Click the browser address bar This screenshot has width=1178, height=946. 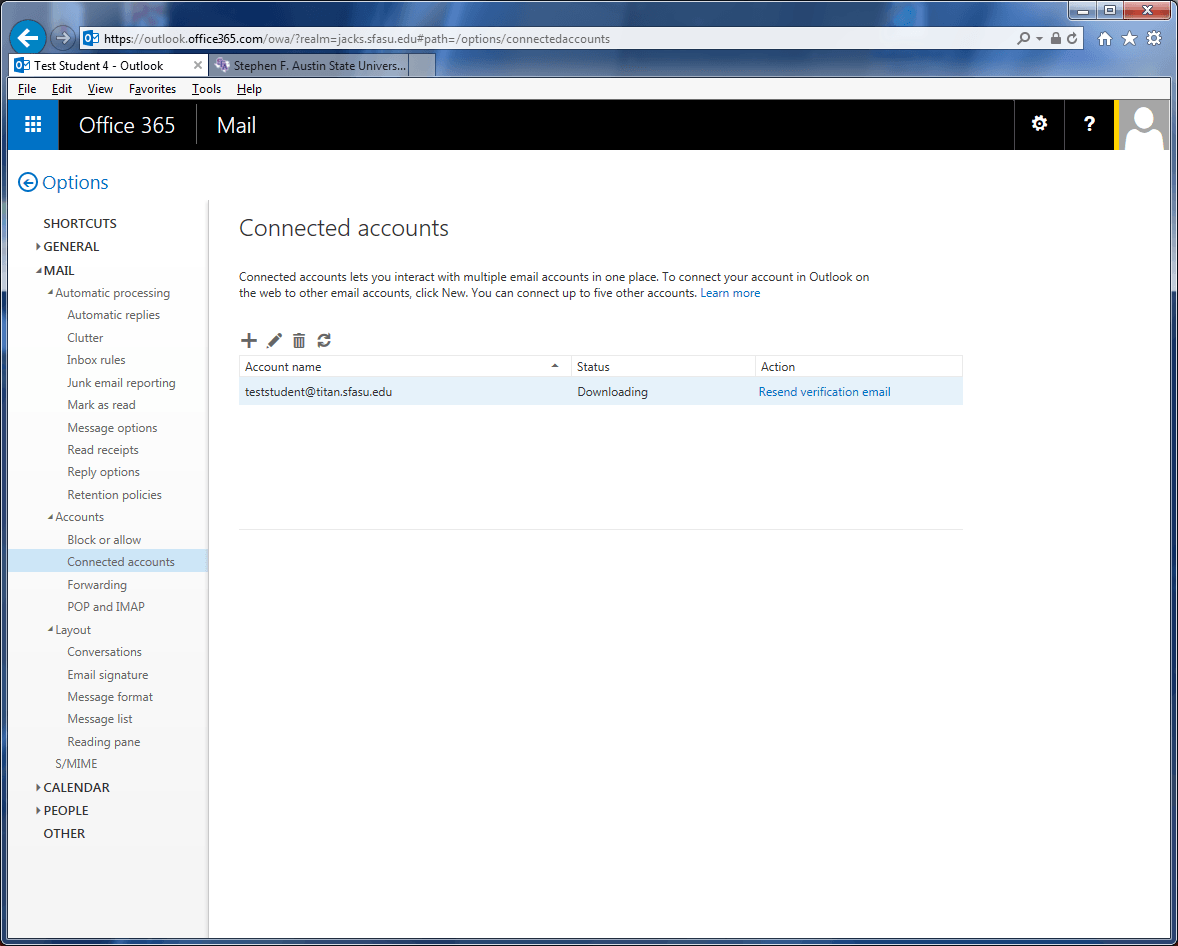[550, 39]
